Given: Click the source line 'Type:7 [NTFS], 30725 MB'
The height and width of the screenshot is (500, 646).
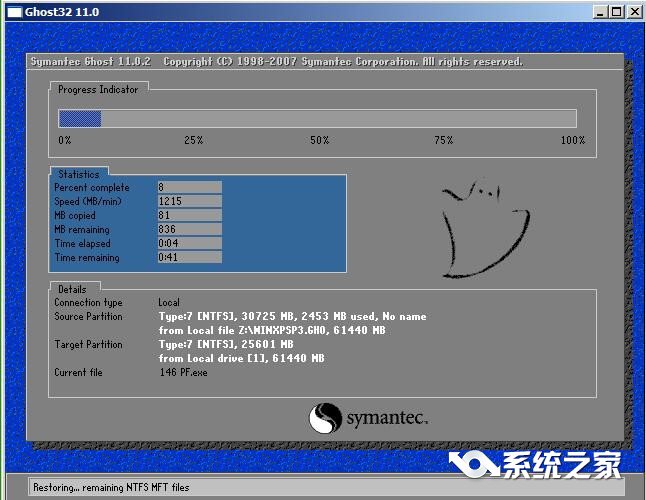Looking at the screenshot, I should pyautogui.click(x=293, y=316).
